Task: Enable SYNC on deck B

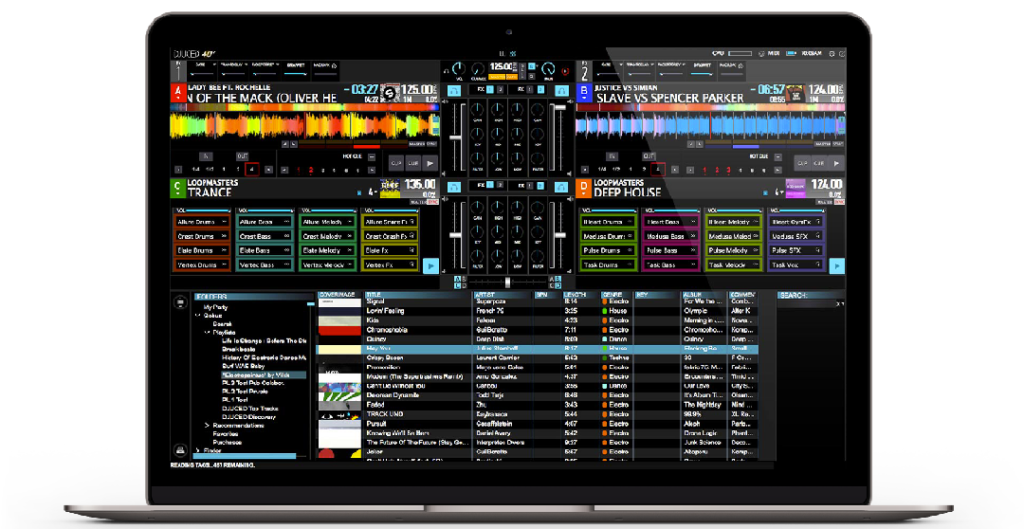Action: click(839, 144)
